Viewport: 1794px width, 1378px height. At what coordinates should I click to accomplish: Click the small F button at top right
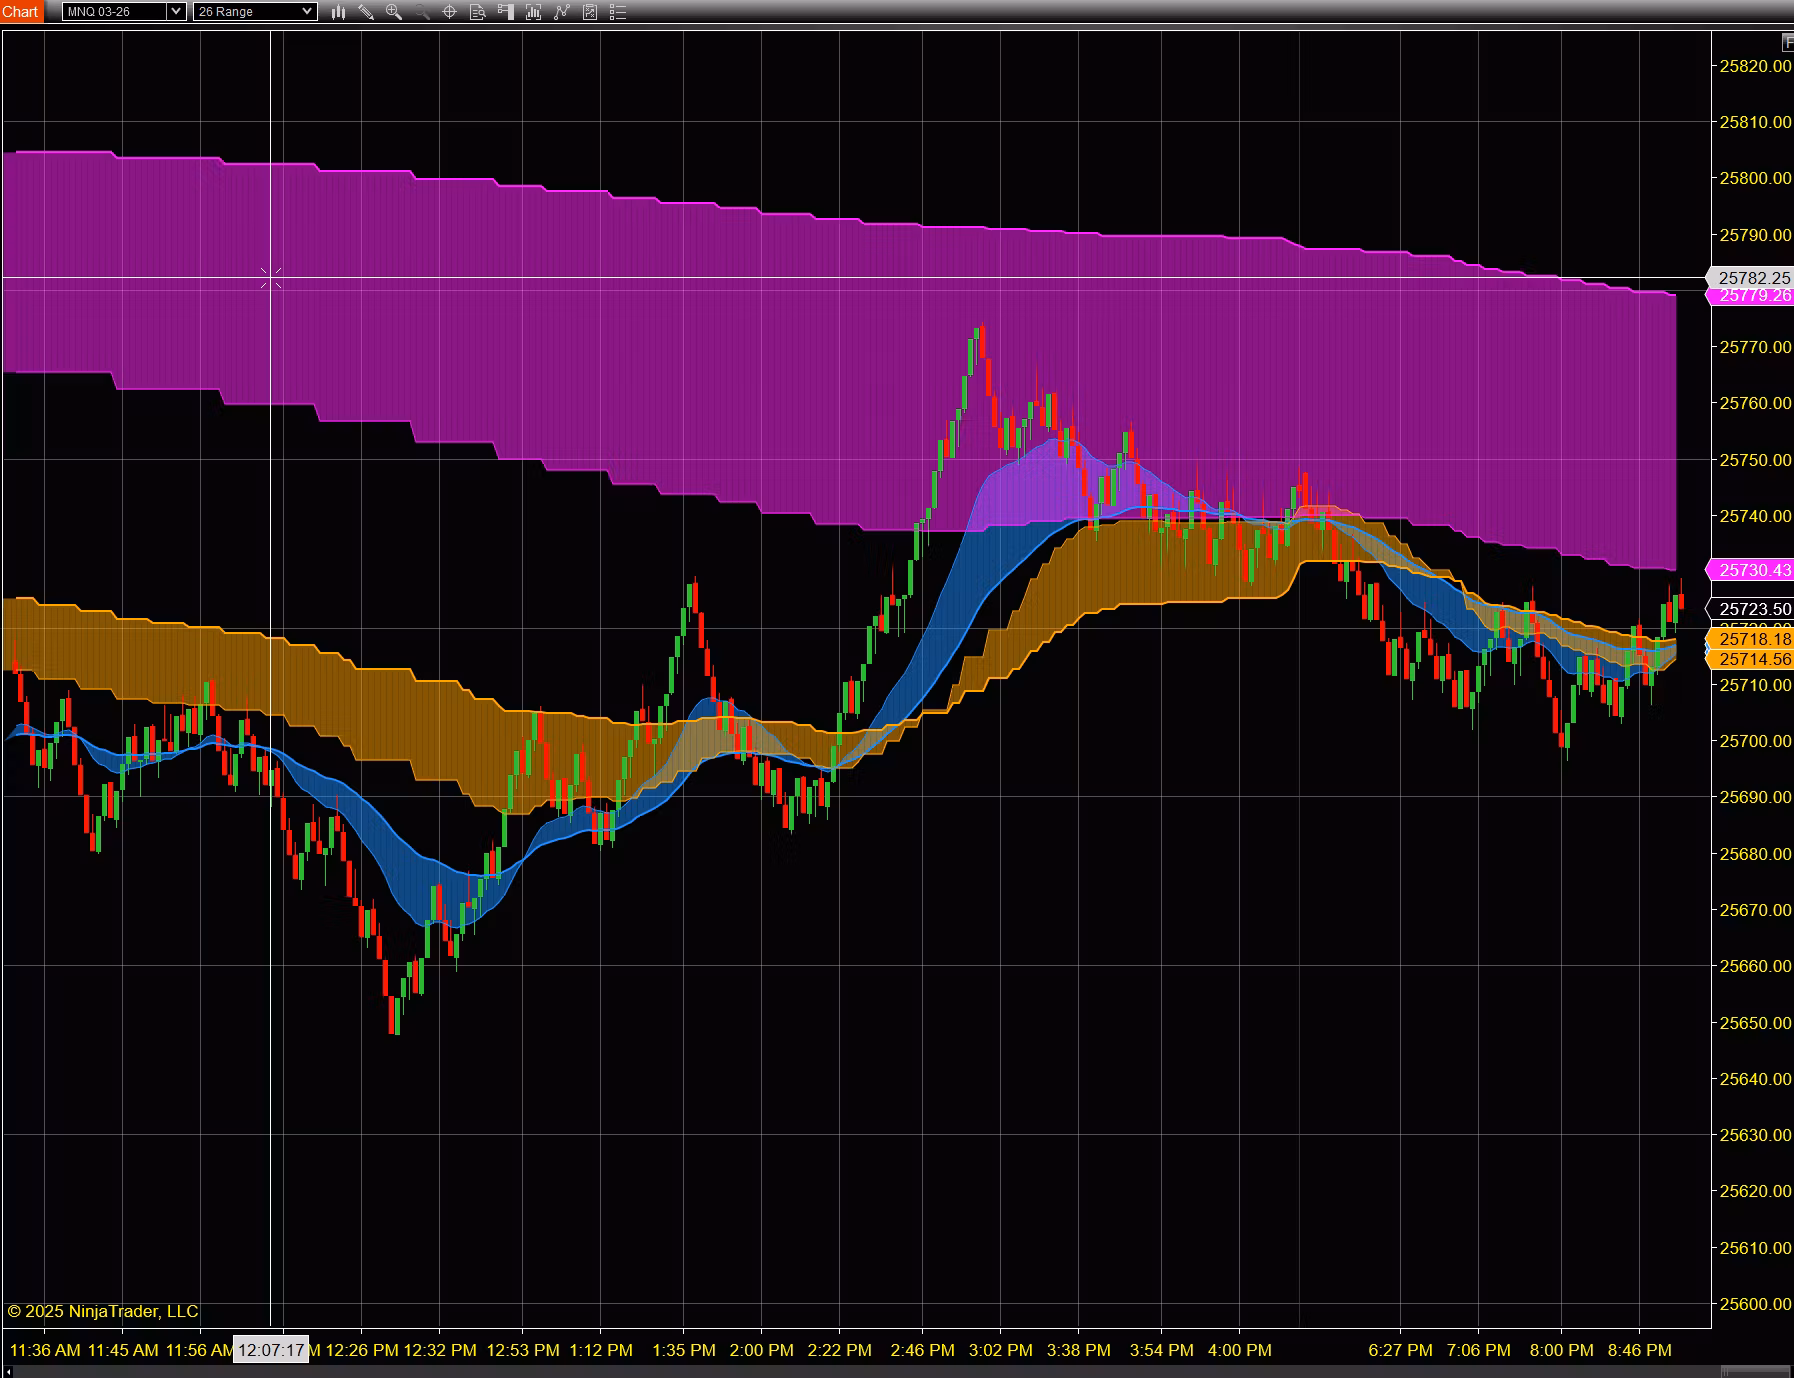click(1787, 42)
